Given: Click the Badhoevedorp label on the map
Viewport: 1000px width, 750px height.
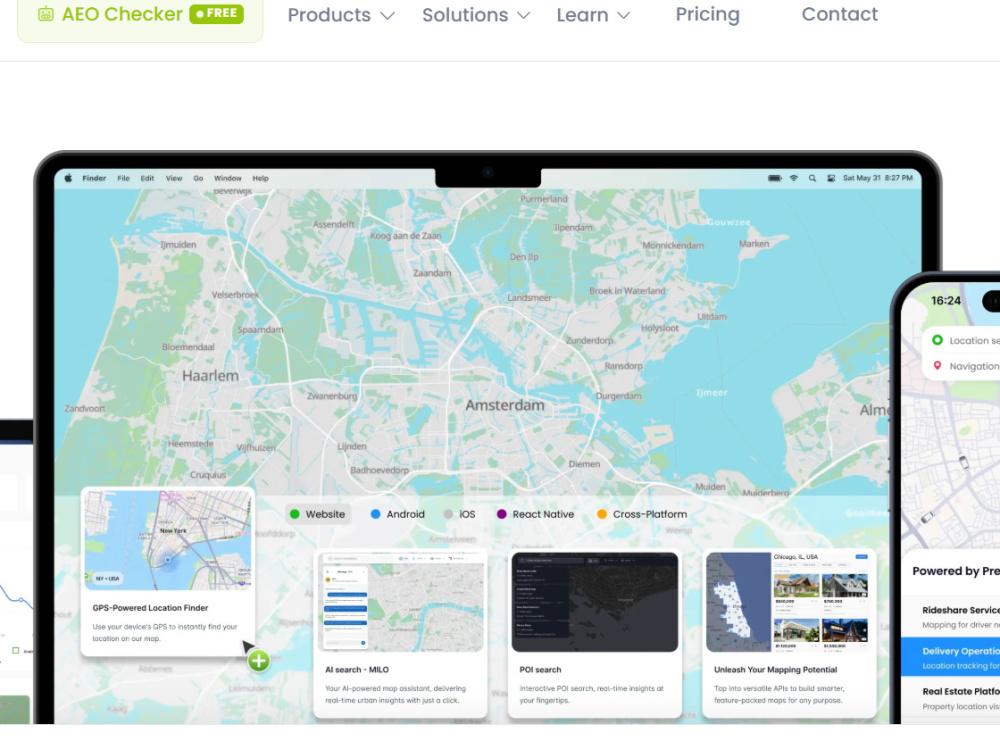Looking at the screenshot, I should 379,470.
